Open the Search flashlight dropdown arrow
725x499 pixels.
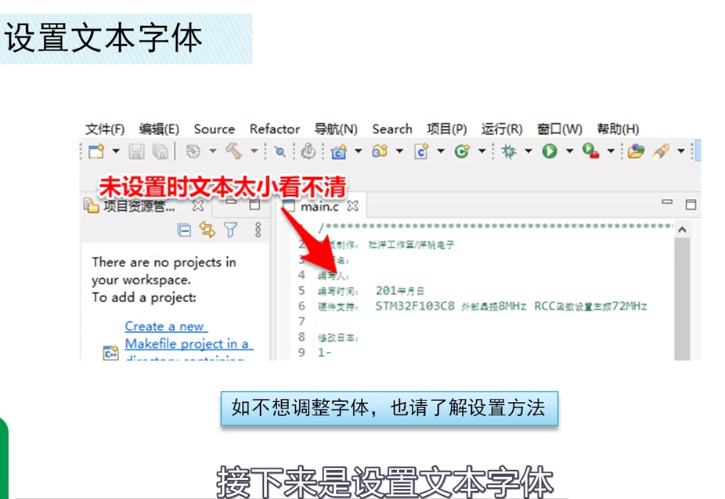(x=681, y=151)
